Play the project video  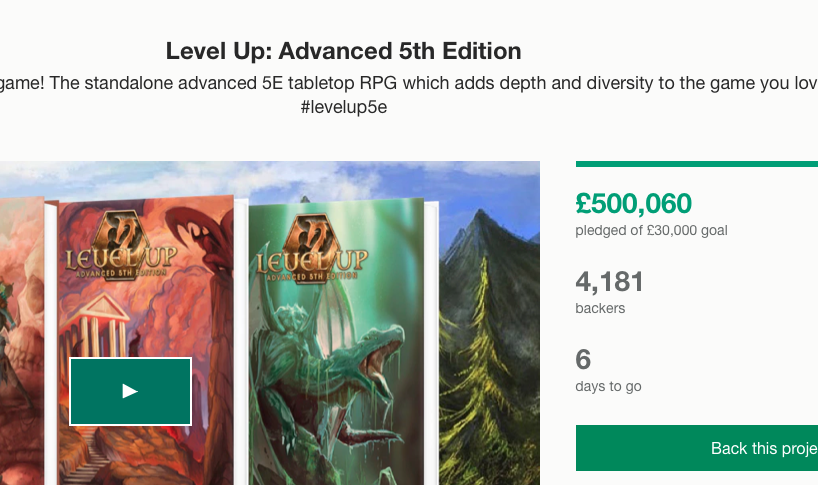130,391
